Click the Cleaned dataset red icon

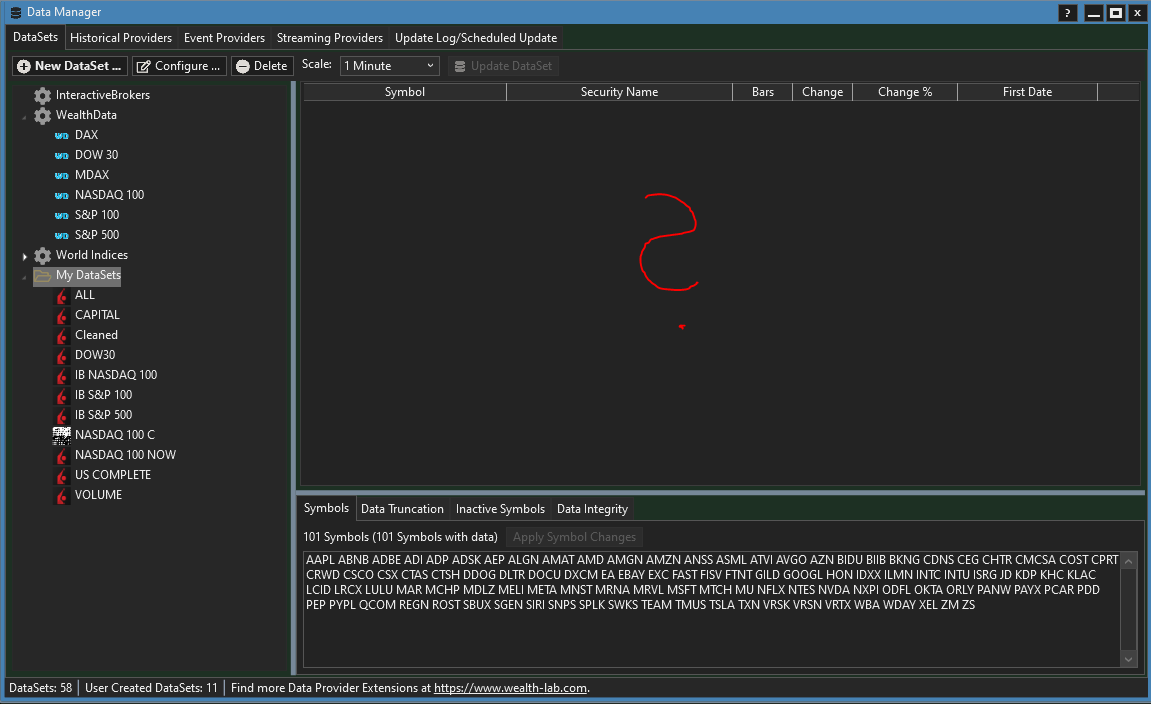pos(62,335)
